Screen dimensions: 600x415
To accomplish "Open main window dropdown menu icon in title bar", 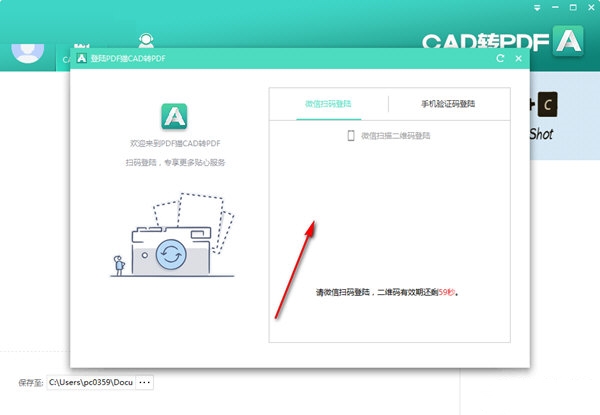I will coord(537,8).
